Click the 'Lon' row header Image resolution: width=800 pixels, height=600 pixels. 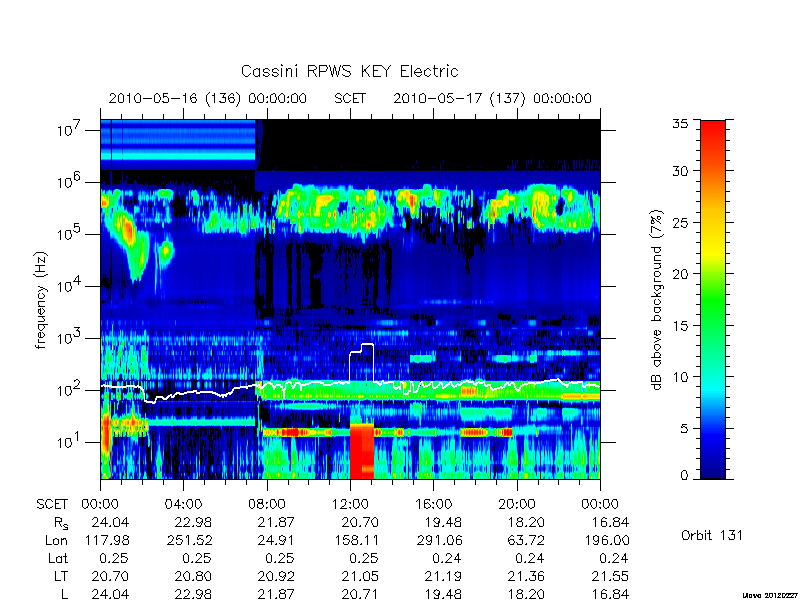coord(57,540)
